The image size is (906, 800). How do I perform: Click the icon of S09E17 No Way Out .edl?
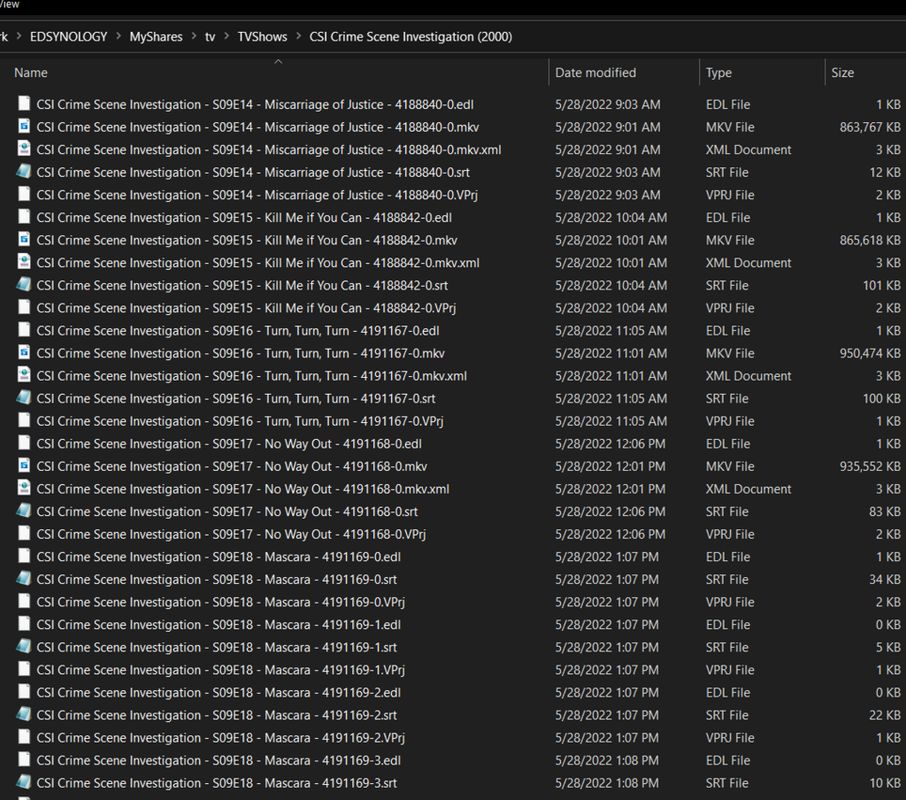tap(24, 443)
